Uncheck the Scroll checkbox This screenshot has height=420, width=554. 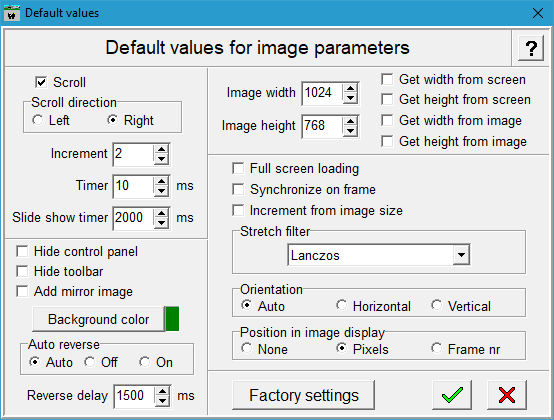pos(41,82)
